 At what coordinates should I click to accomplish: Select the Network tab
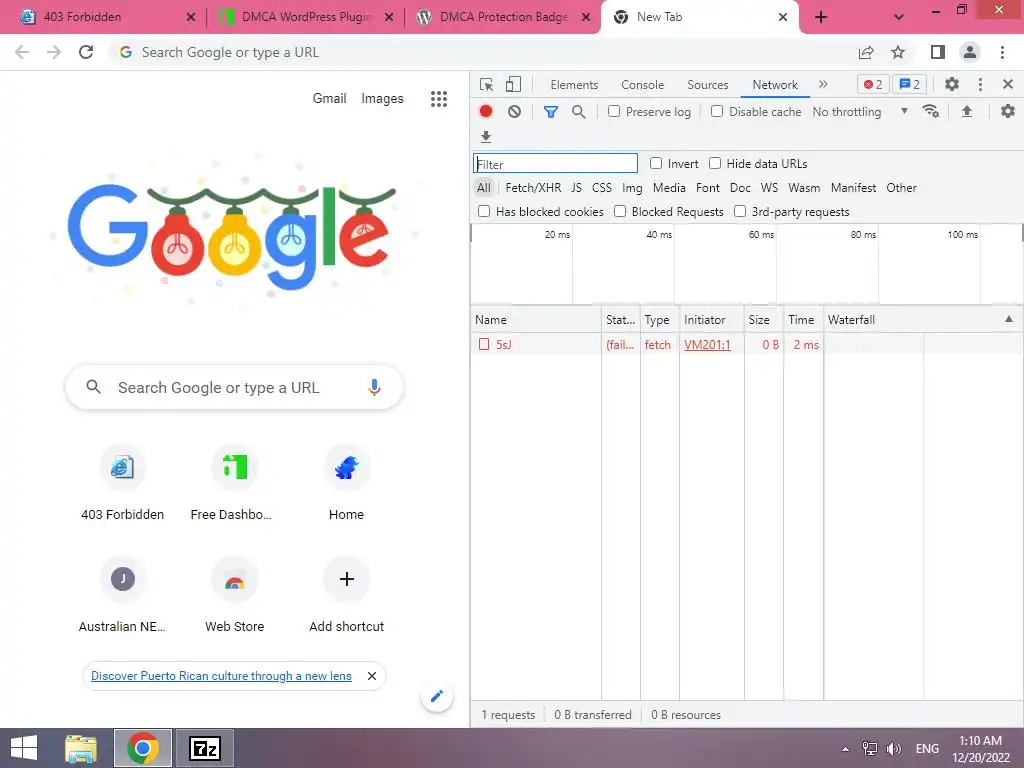pyautogui.click(x=775, y=85)
